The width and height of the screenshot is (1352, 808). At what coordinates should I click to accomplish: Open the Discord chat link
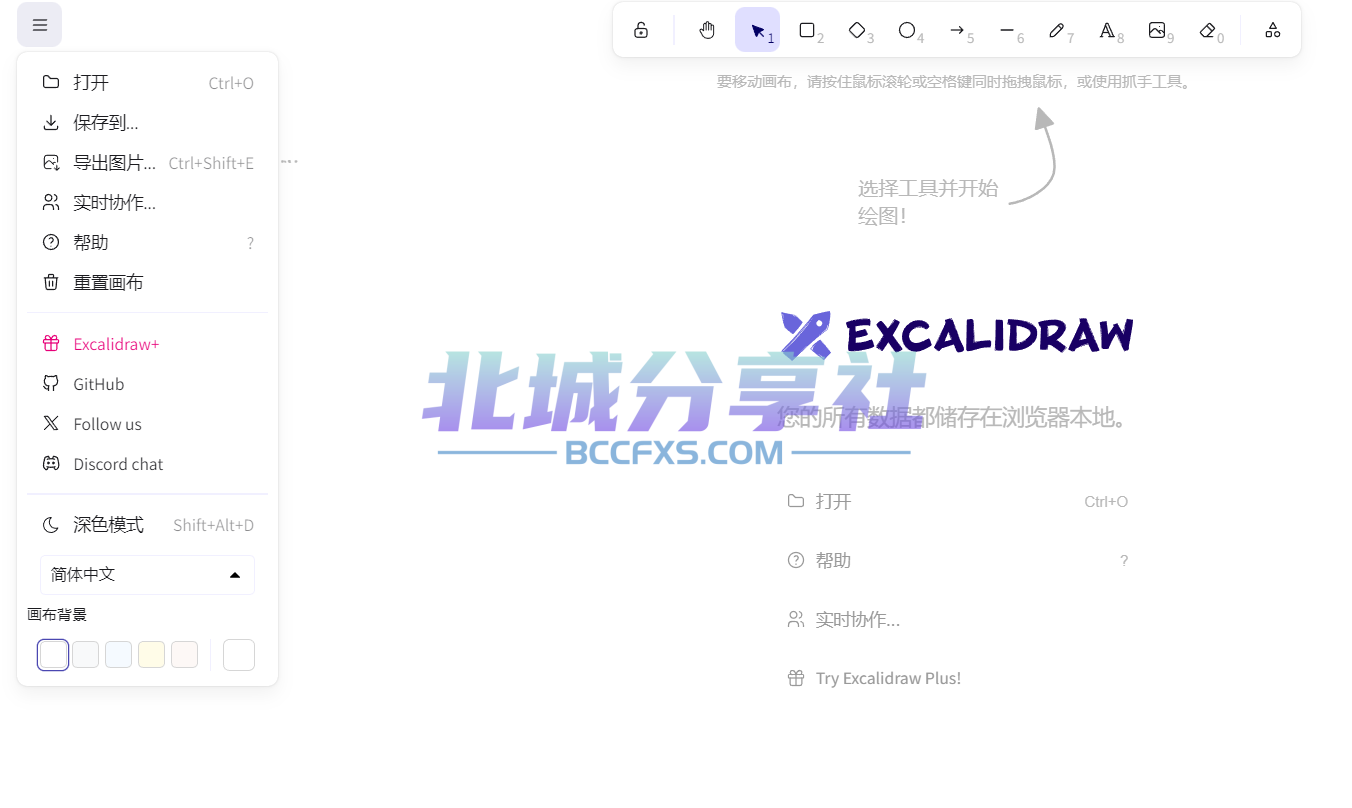[x=147, y=464]
